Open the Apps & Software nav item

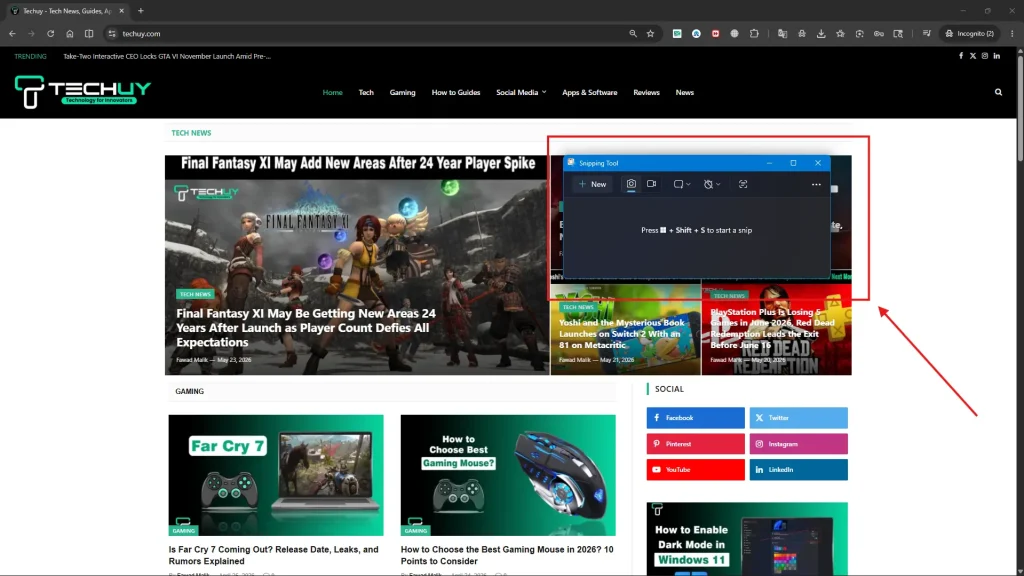tap(590, 93)
